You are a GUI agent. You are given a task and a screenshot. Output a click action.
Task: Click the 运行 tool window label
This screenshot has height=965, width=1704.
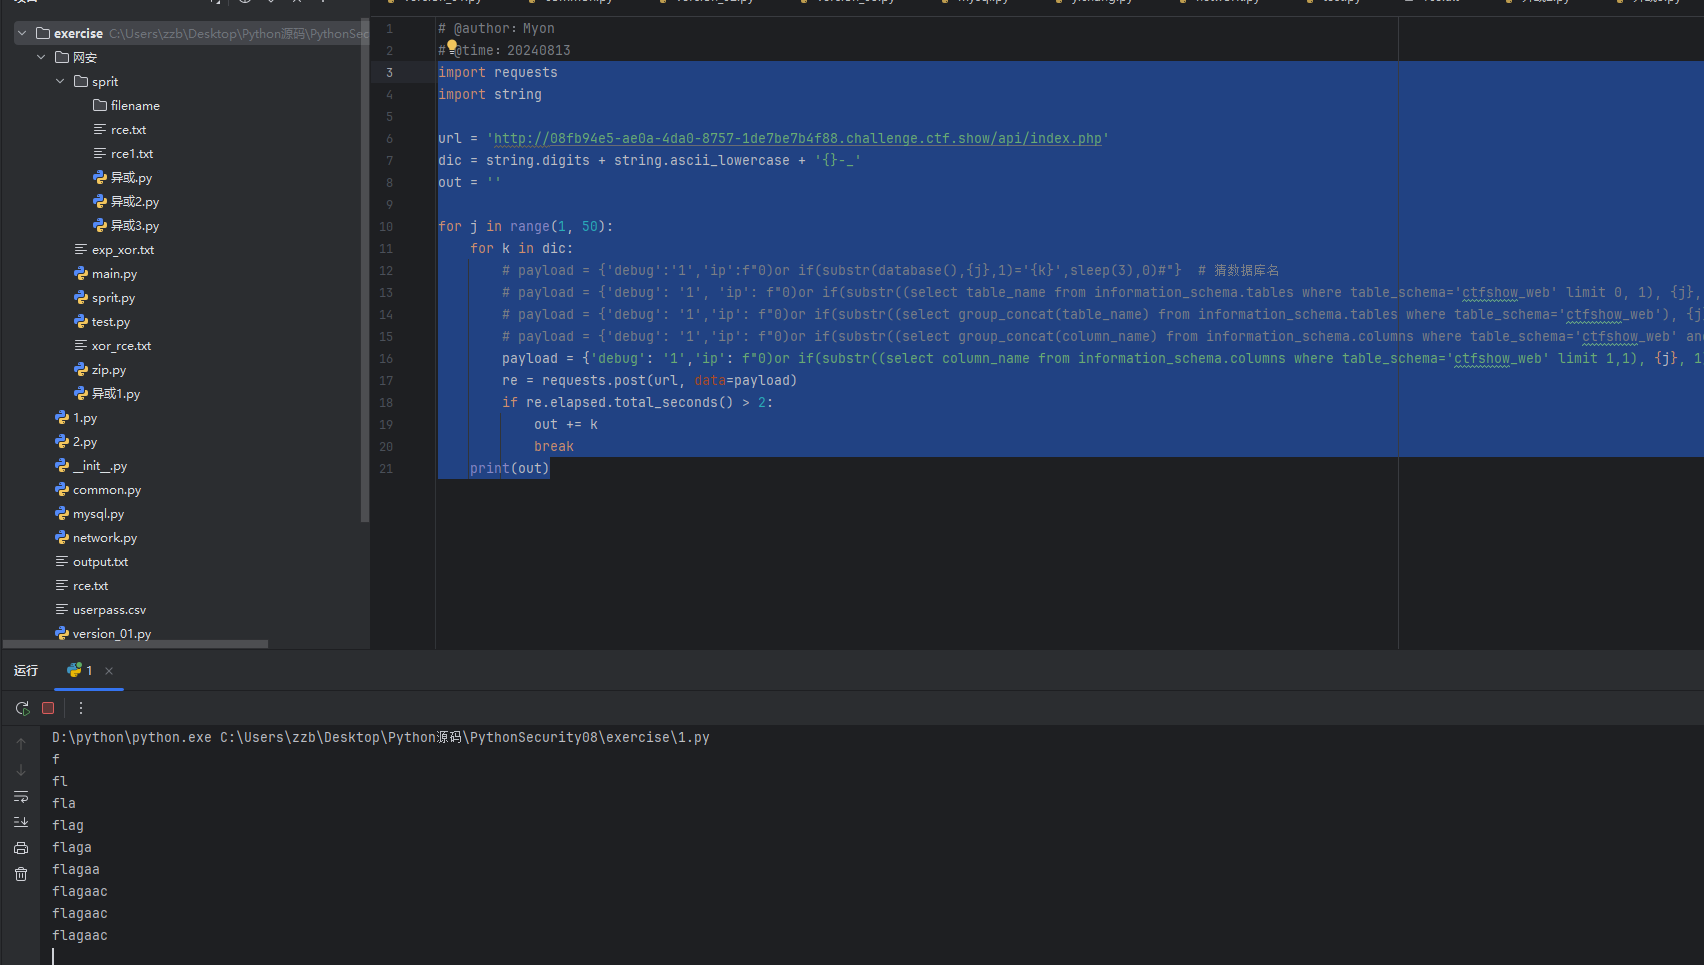pos(26,670)
